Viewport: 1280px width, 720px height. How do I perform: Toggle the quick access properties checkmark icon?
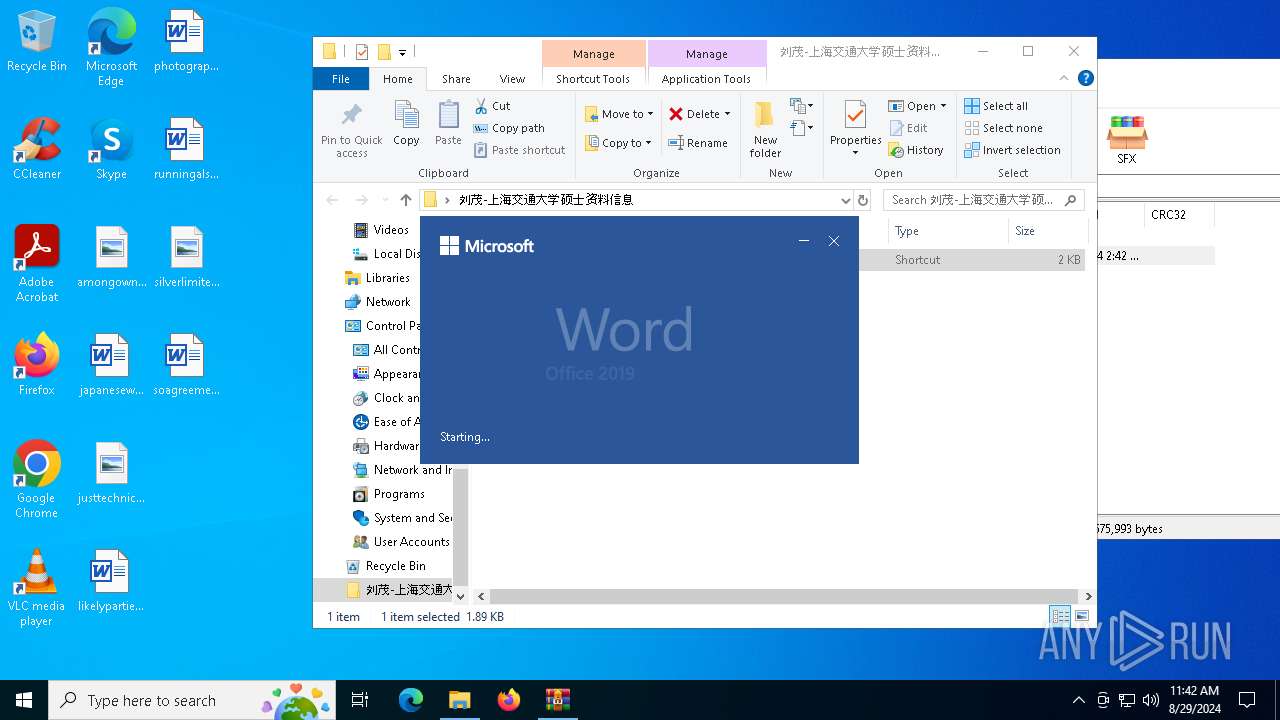point(362,52)
